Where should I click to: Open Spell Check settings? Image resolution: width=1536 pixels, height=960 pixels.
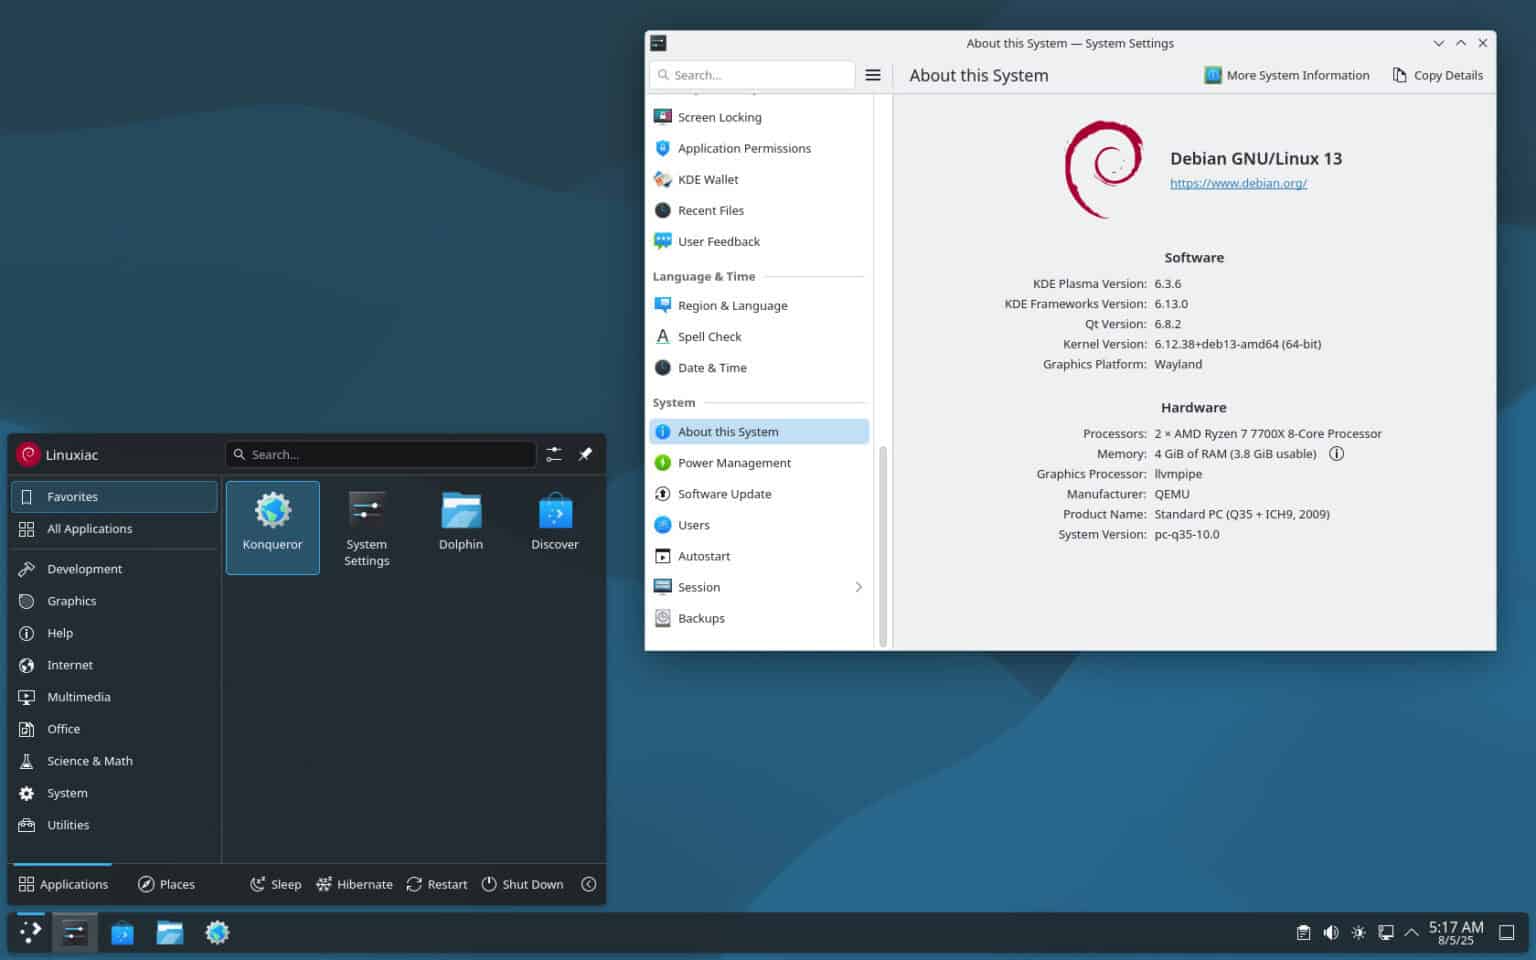710,336
